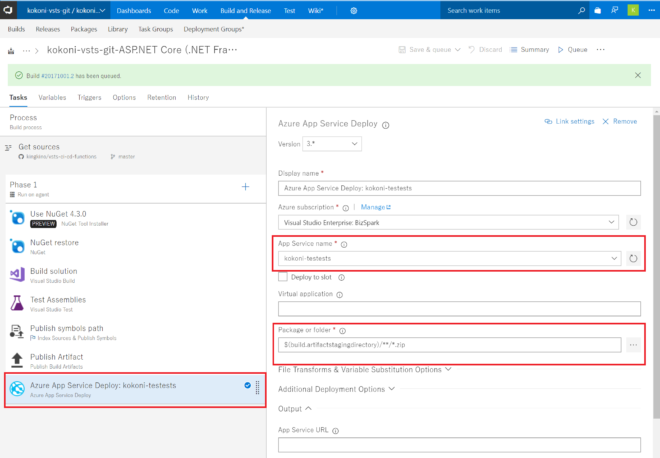Click the search magnifier icon
The image size is (660, 458).
pyautogui.click(x=582, y=11)
